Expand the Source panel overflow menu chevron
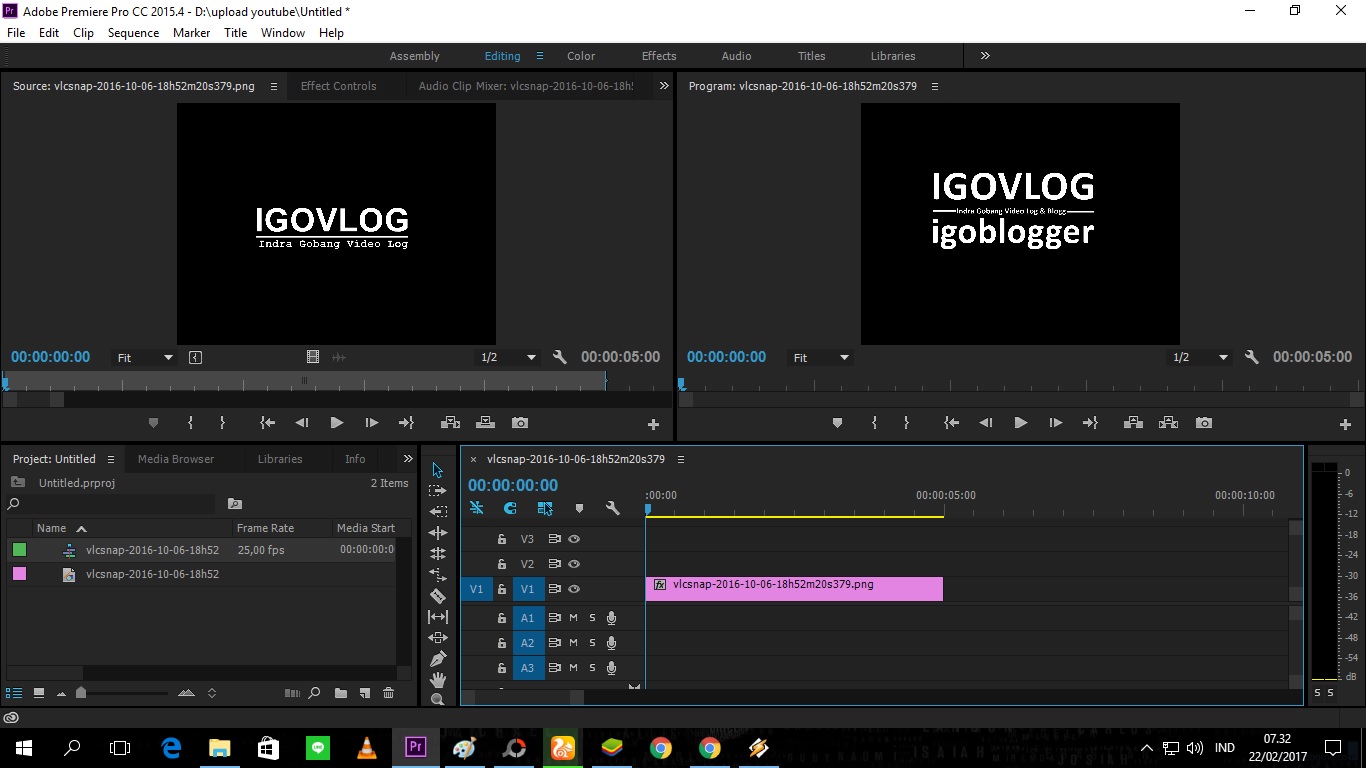The image size is (1366, 768). click(663, 86)
